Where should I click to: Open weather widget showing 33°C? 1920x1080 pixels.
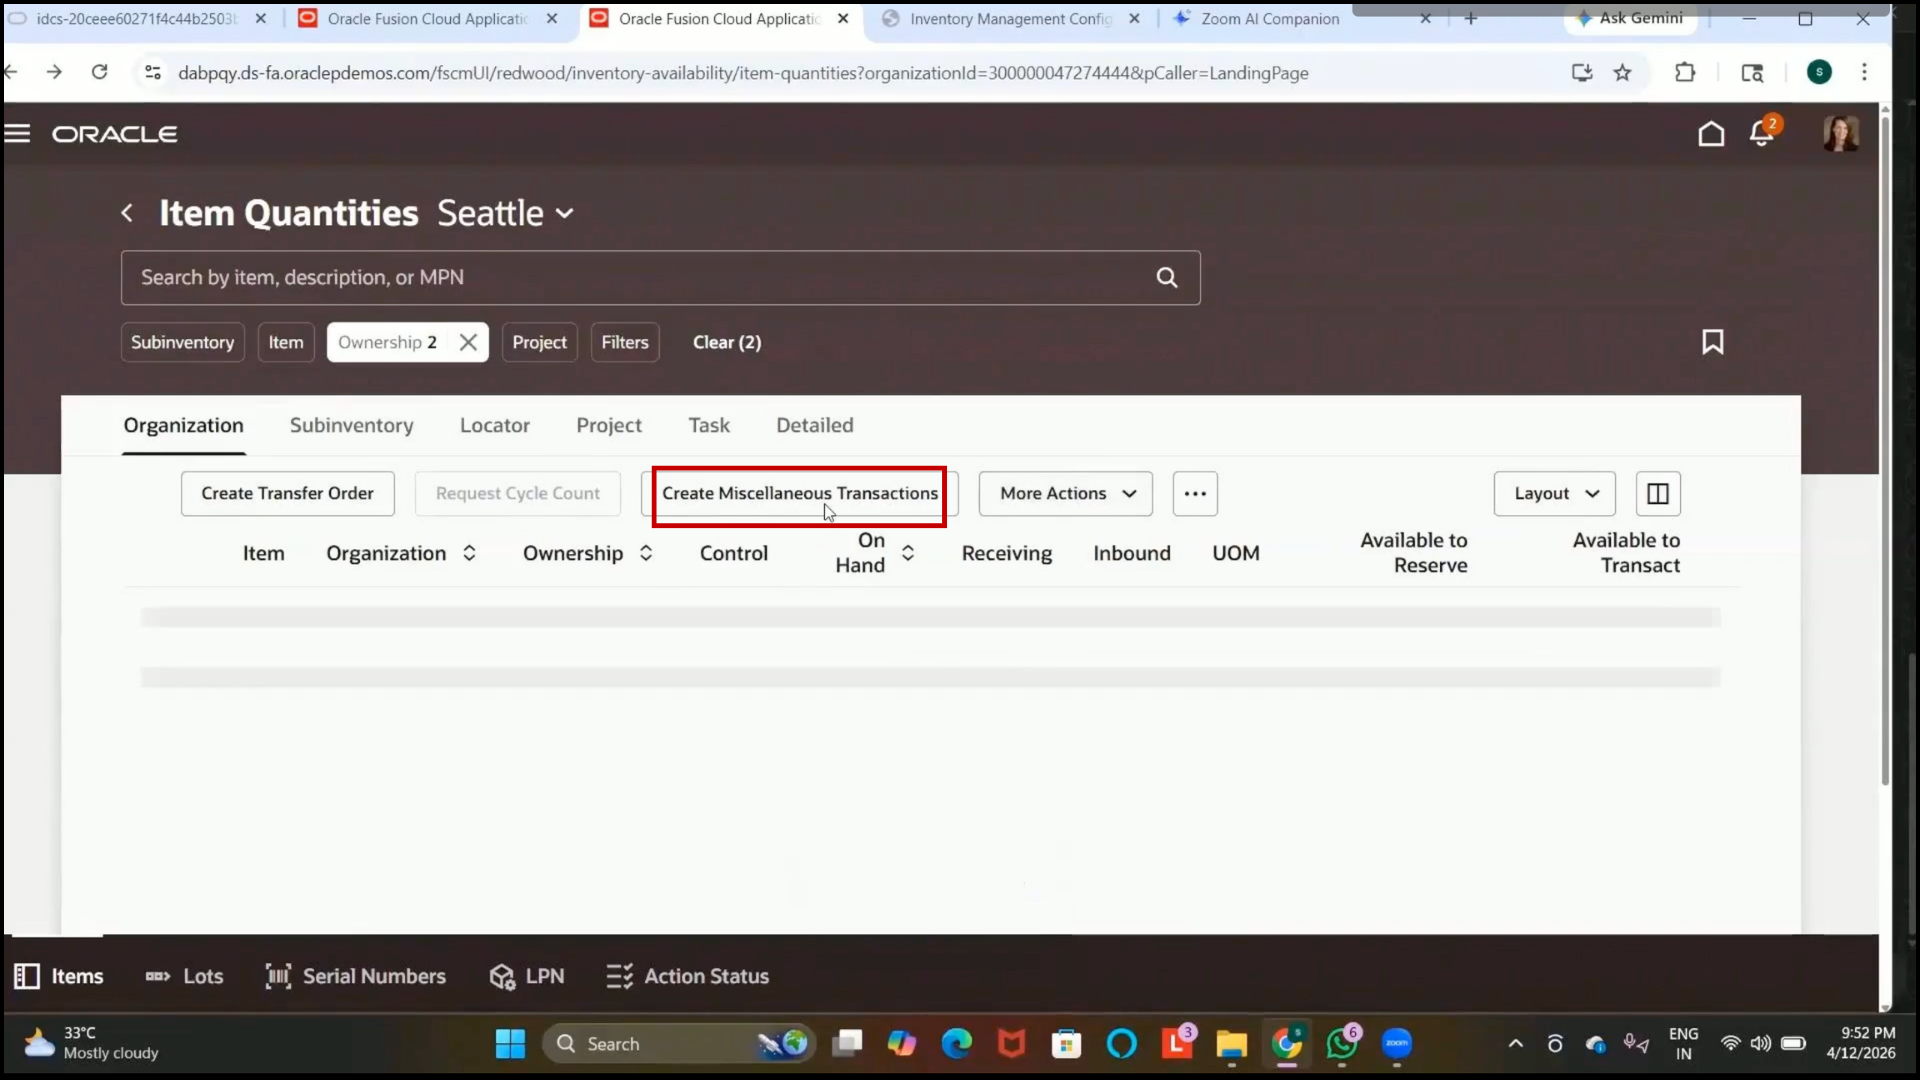(x=92, y=1043)
